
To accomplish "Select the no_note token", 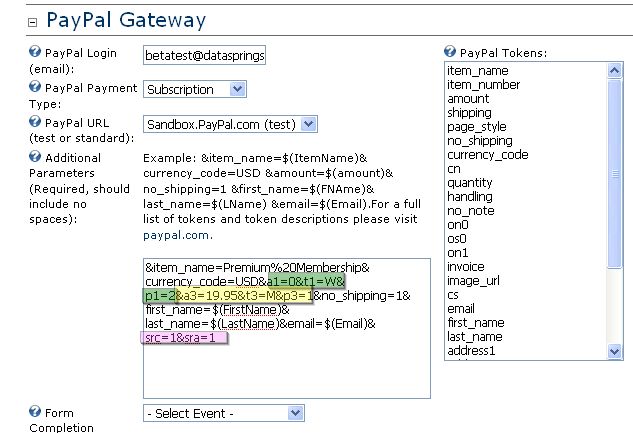I will (x=471, y=211).
